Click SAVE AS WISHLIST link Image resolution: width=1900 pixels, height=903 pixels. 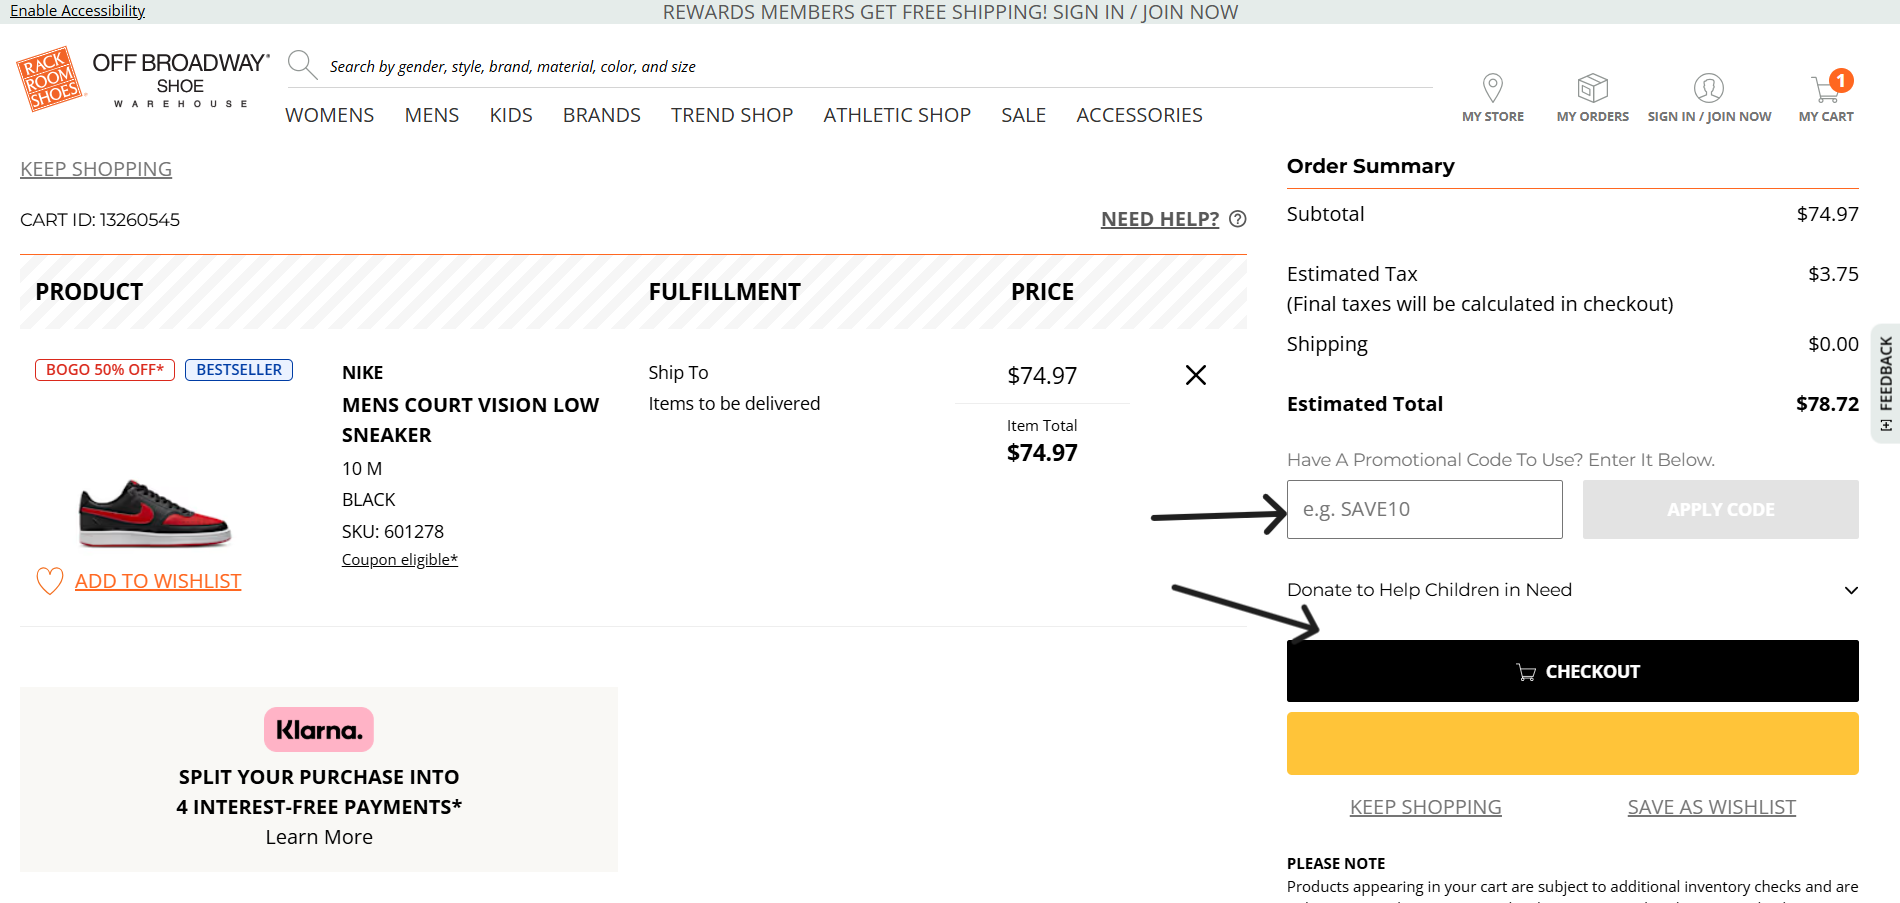tap(1711, 807)
